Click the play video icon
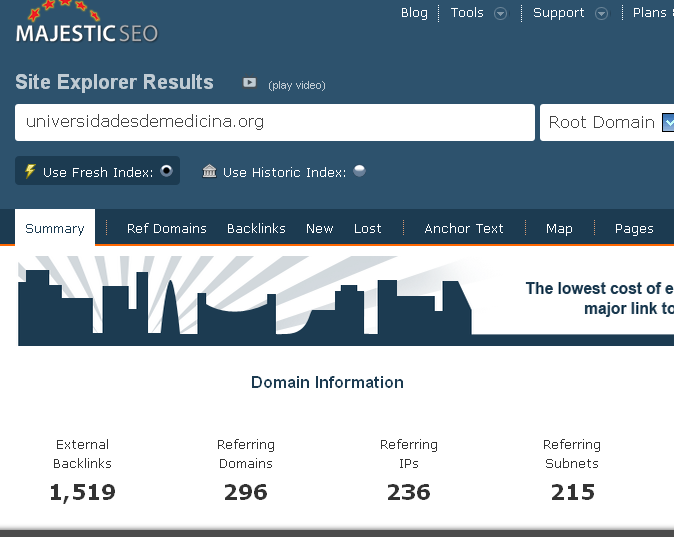The height and width of the screenshot is (537, 674). click(250, 83)
